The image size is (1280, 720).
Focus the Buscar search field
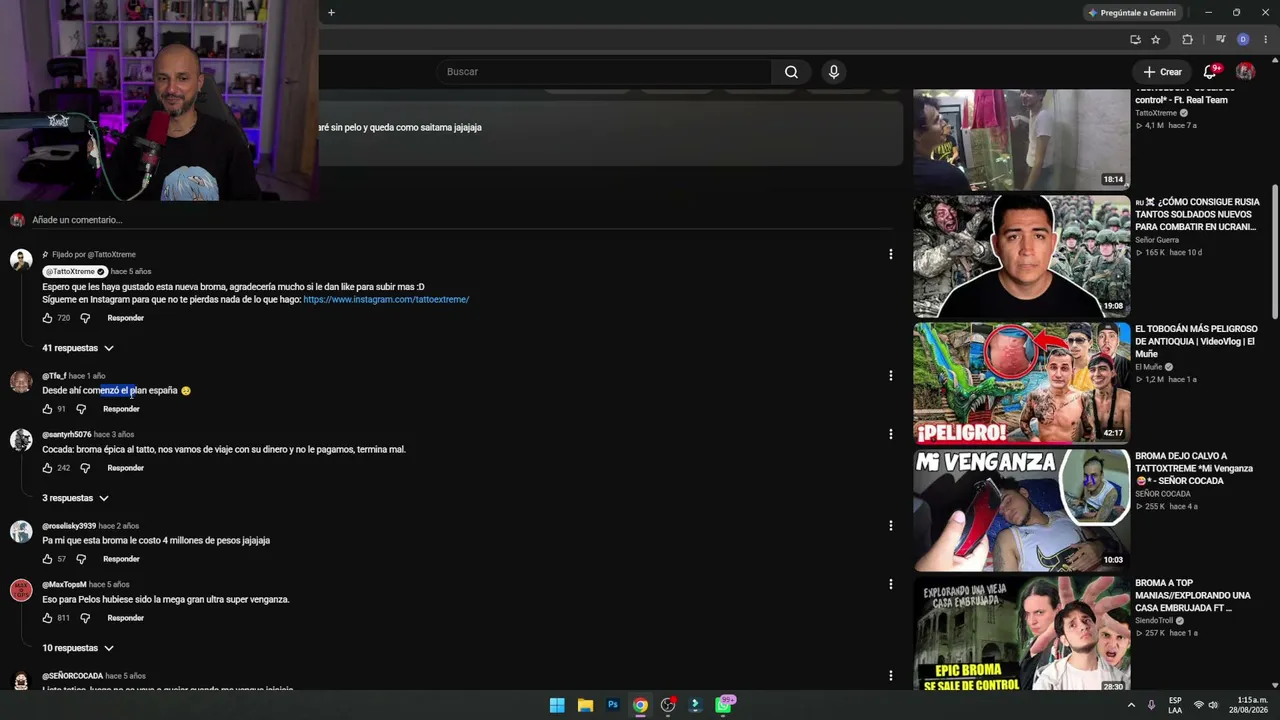coord(603,72)
